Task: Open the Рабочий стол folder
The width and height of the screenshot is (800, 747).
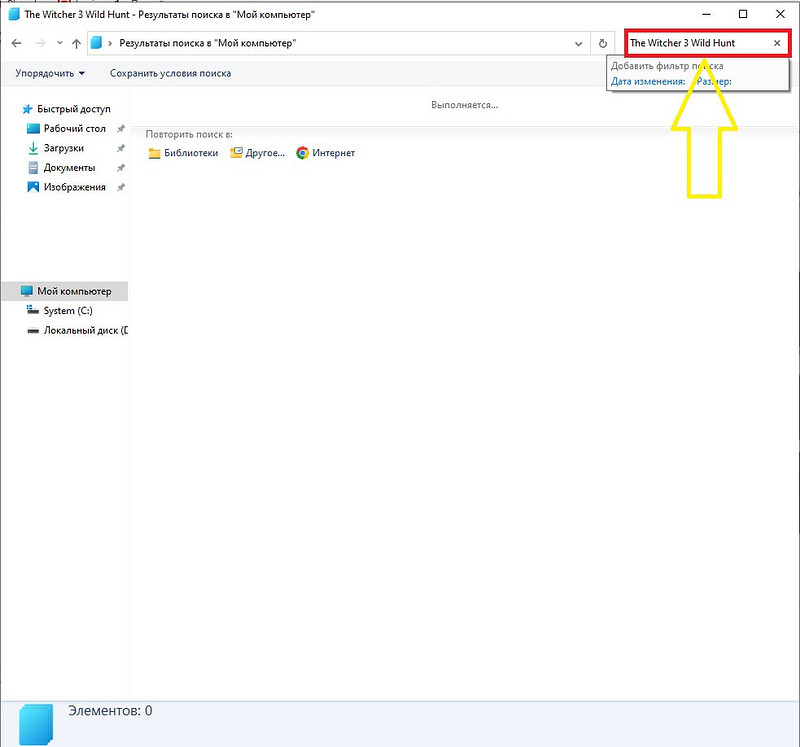Action: click(x=74, y=129)
